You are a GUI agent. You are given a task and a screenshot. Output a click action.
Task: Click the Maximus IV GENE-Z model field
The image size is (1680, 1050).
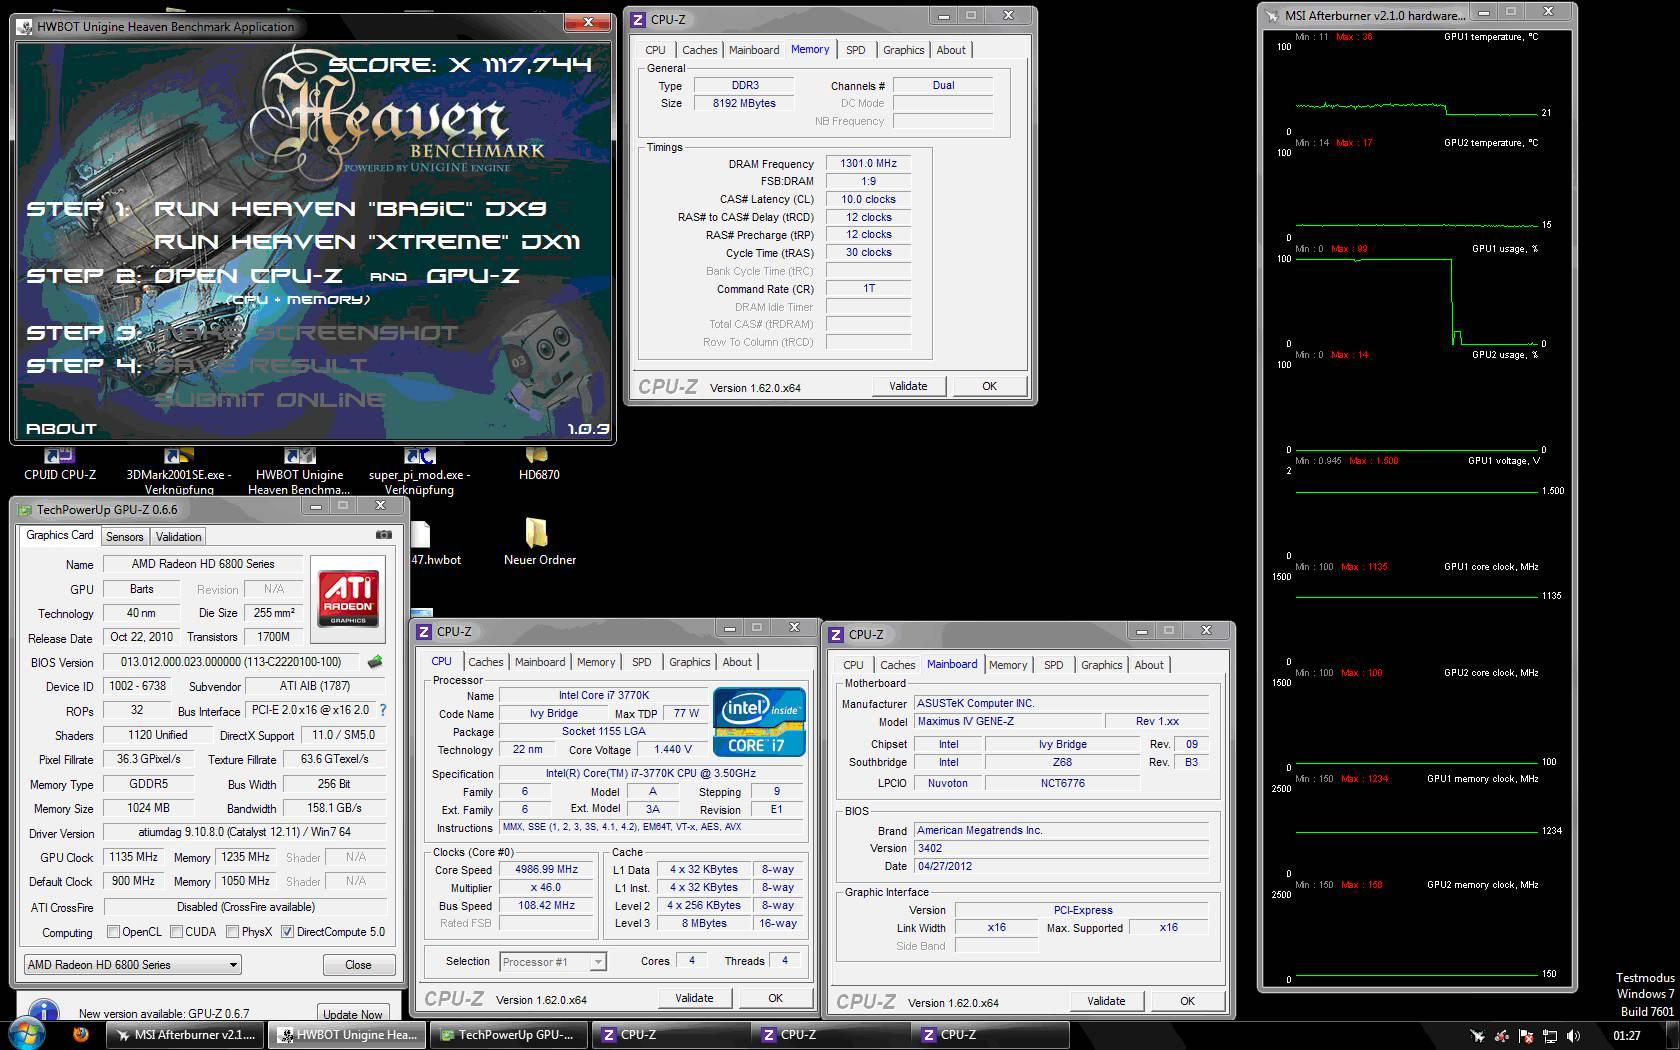coord(1006,722)
